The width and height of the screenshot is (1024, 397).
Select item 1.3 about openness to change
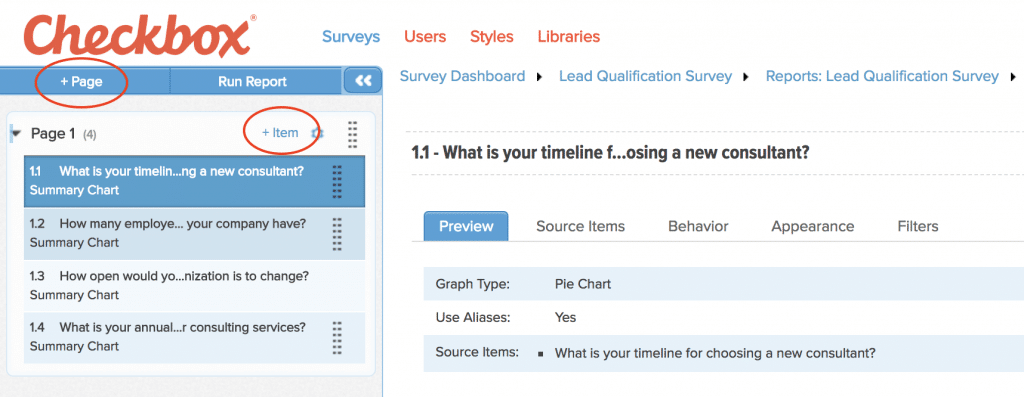click(195, 285)
